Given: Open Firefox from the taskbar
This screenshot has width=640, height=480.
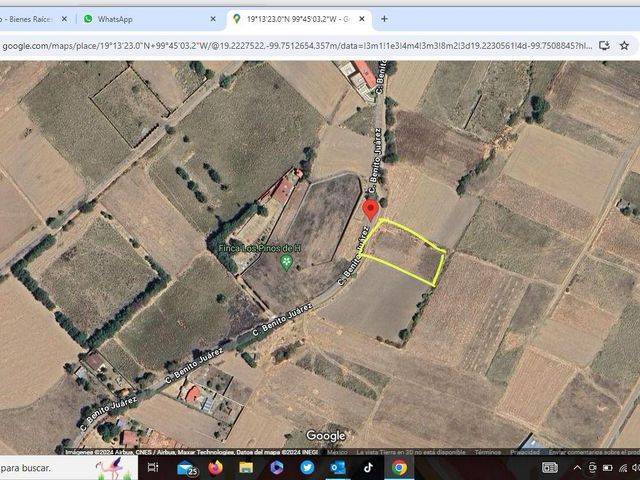Looking at the screenshot, I should [216, 468].
